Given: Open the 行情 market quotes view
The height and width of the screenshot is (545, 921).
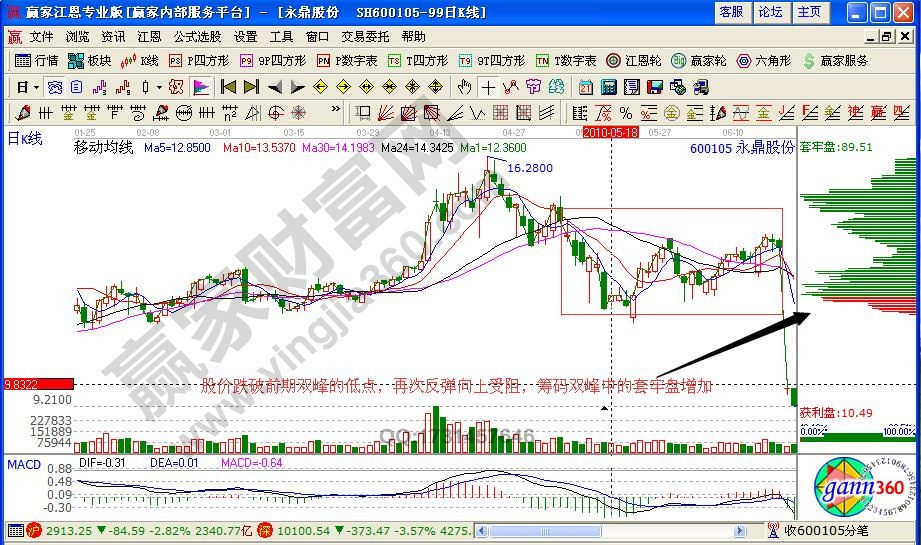Looking at the screenshot, I should click(x=38, y=60).
